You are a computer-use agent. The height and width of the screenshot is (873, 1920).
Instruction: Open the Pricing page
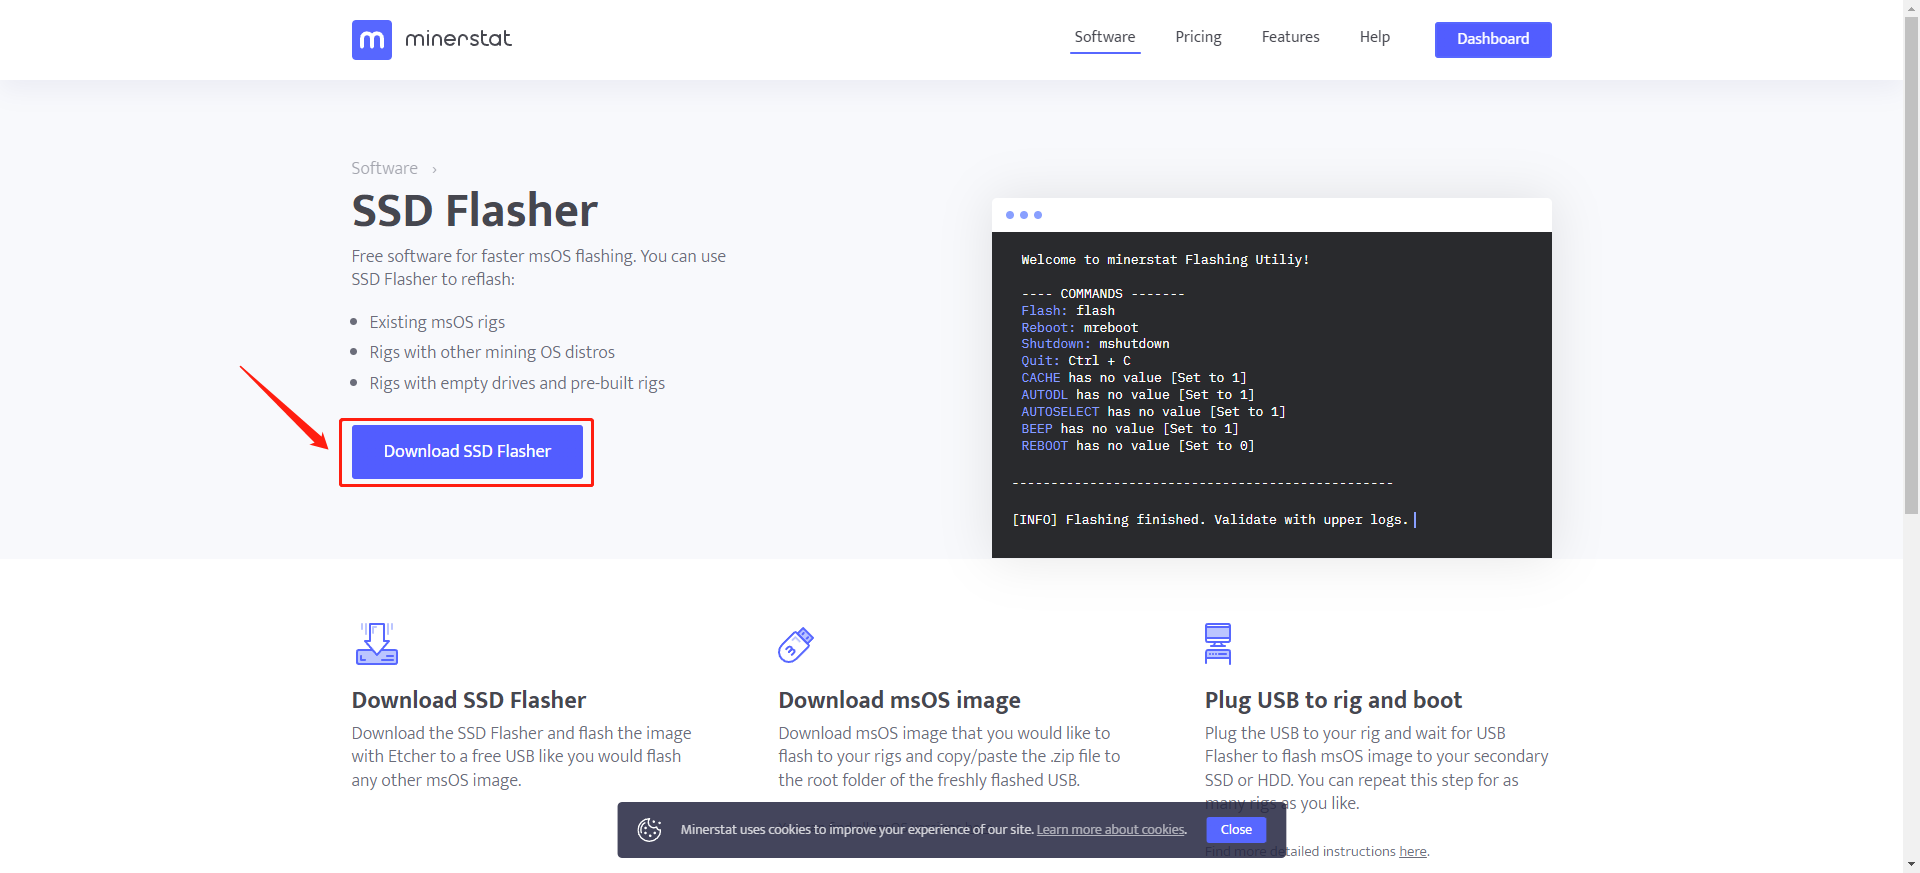1198,37
